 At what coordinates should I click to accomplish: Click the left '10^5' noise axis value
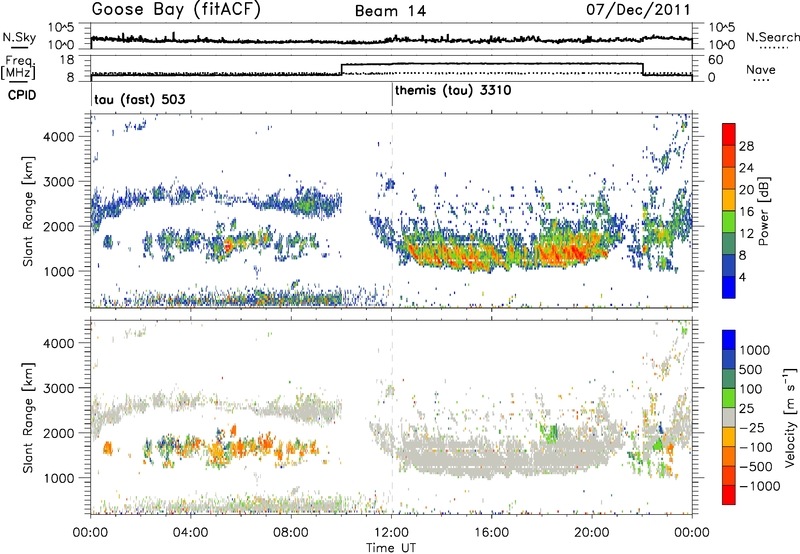pos(61,27)
